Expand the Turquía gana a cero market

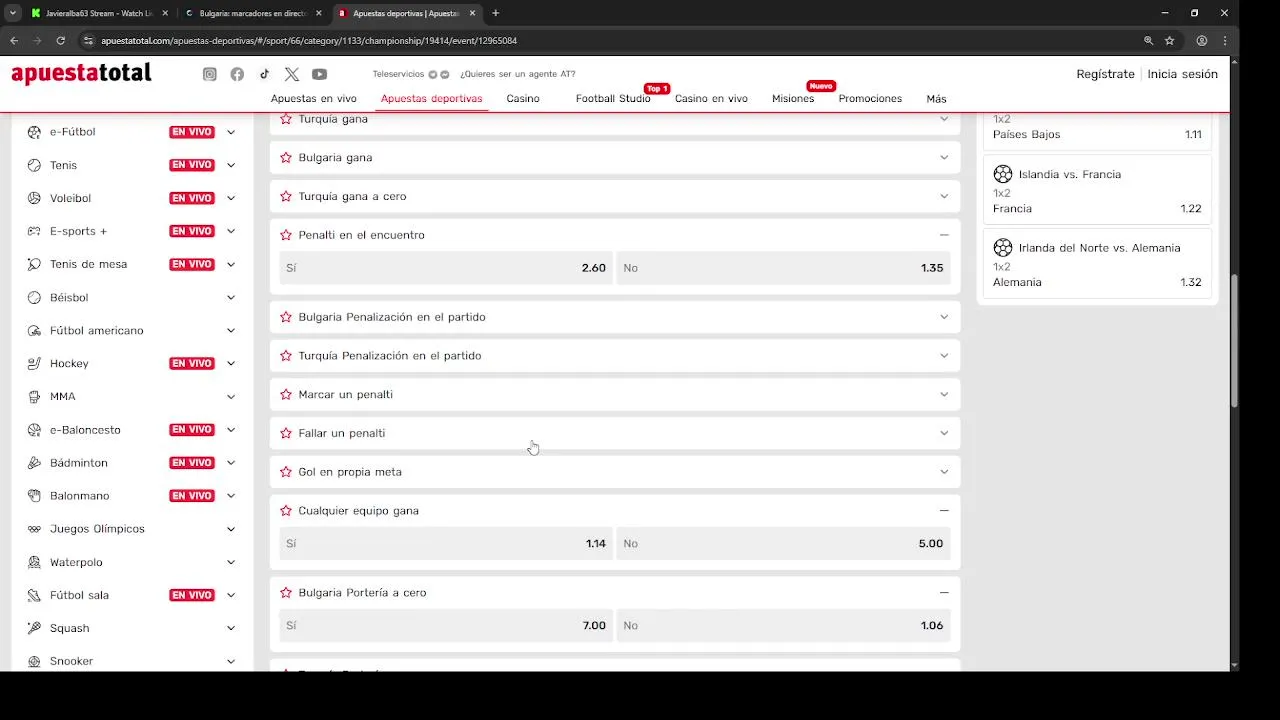(943, 196)
